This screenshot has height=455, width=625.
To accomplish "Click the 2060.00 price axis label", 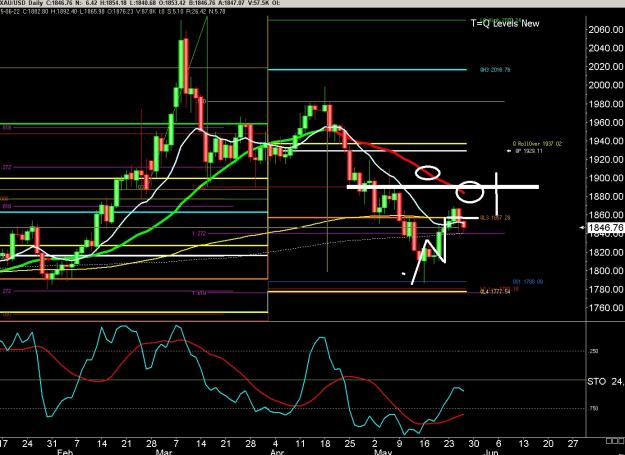I will pyautogui.click(x=605, y=29).
